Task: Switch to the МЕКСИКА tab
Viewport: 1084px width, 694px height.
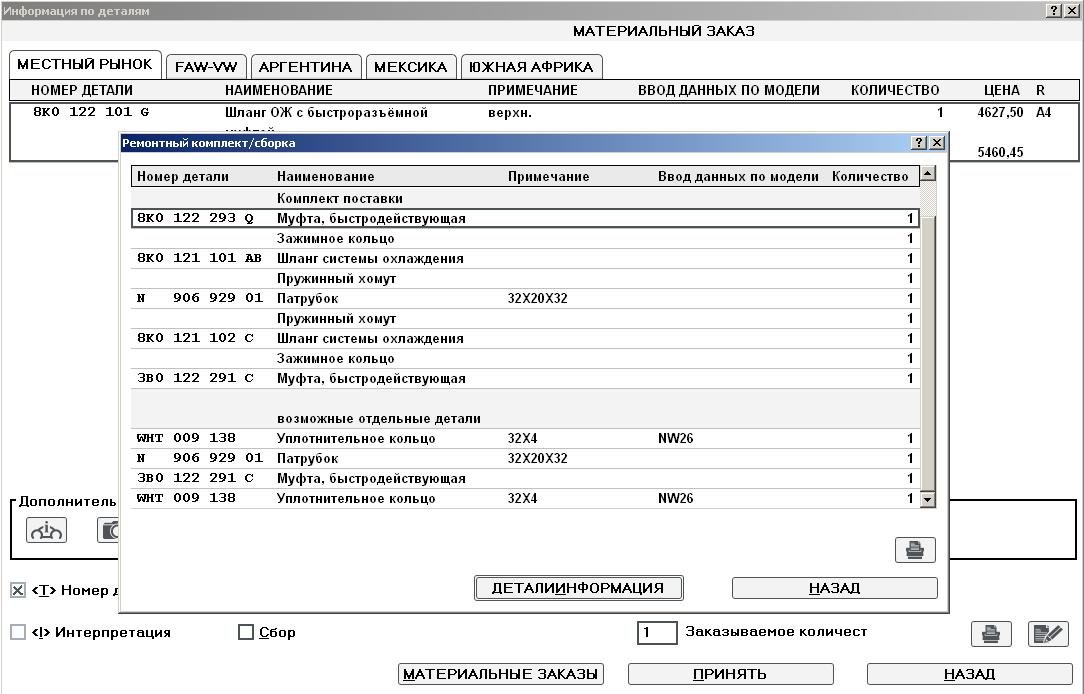Action: tap(411, 67)
